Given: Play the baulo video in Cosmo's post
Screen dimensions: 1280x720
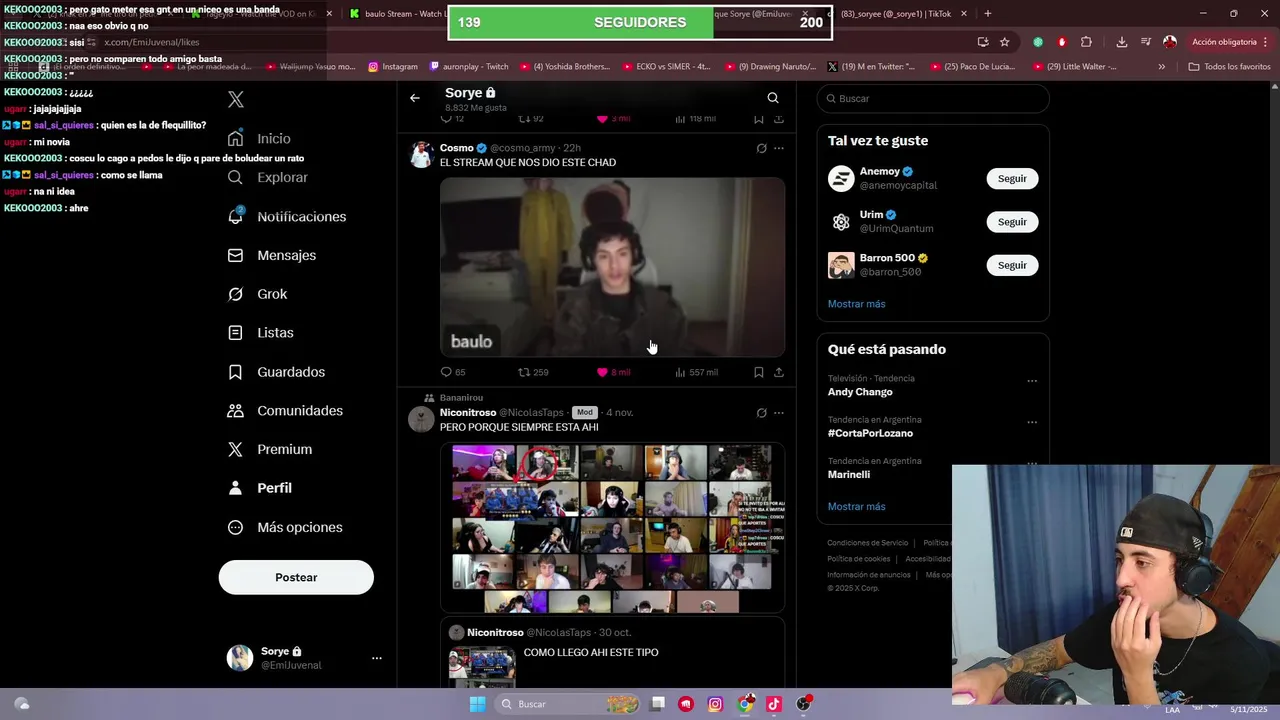Looking at the screenshot, I should pyautogui.click(x=613, y=267).
